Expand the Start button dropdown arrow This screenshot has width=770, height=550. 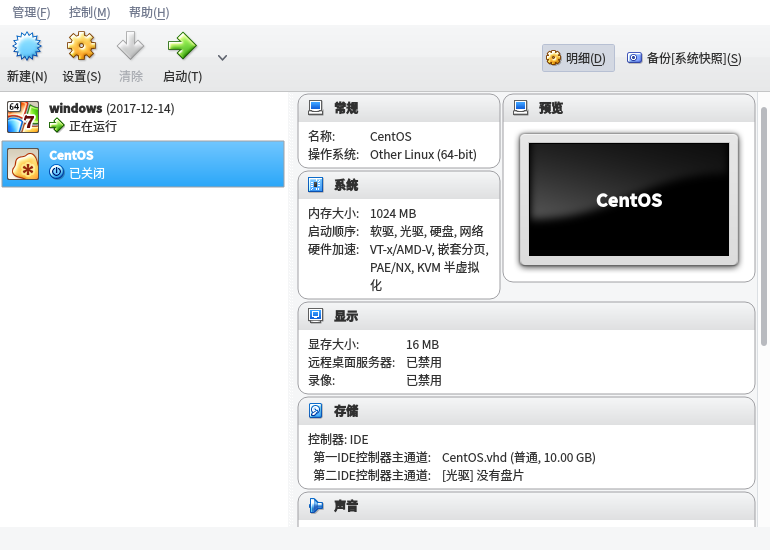pos(222,58)
